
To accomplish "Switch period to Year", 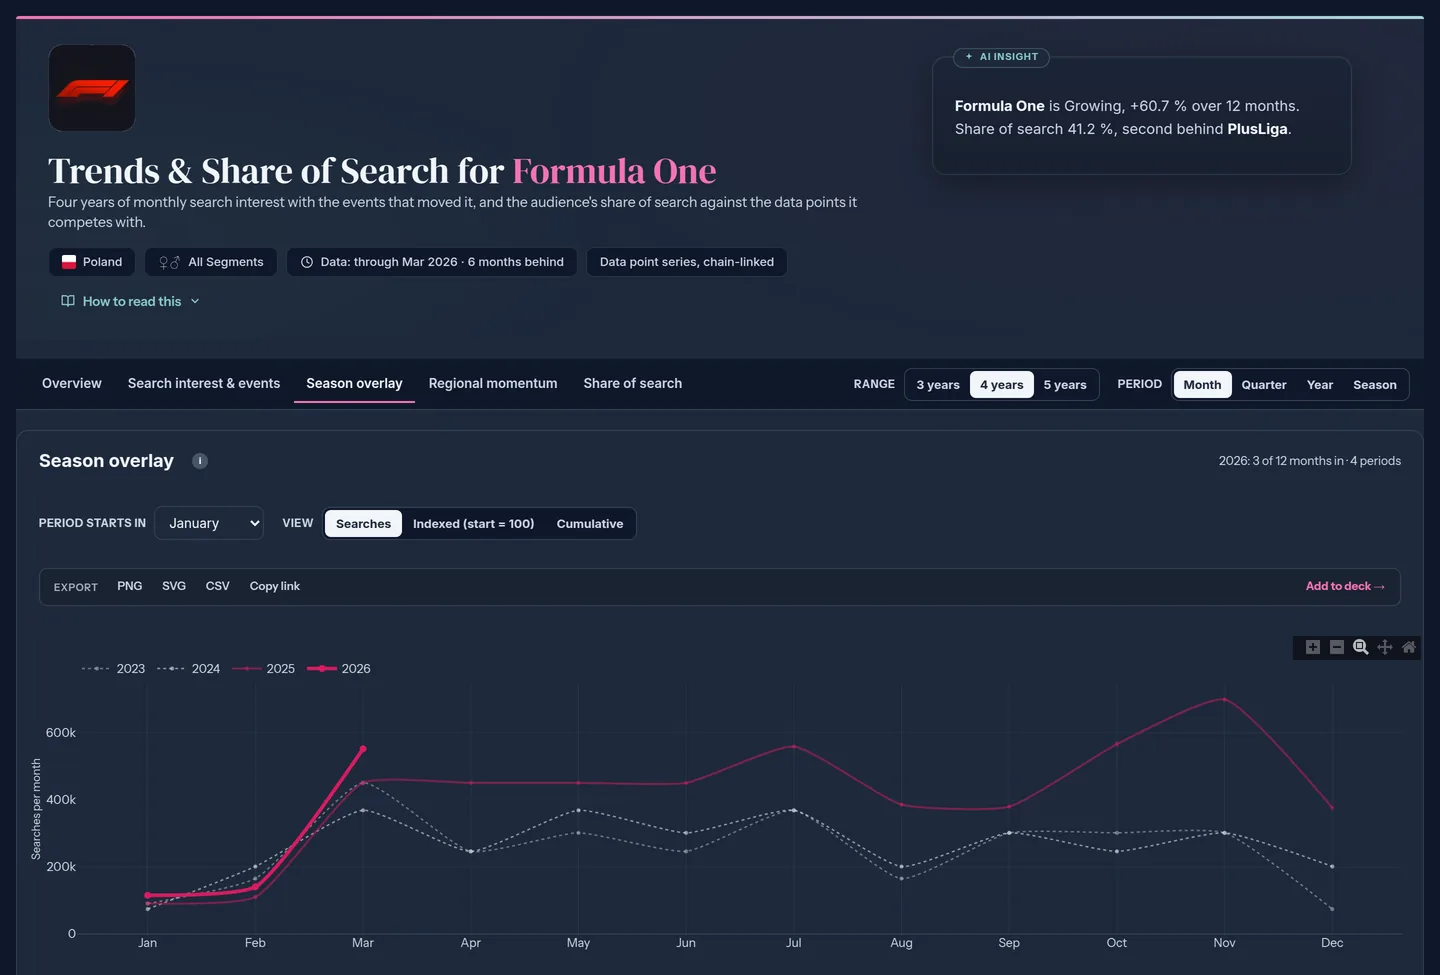I will [x=1320, y=385].
